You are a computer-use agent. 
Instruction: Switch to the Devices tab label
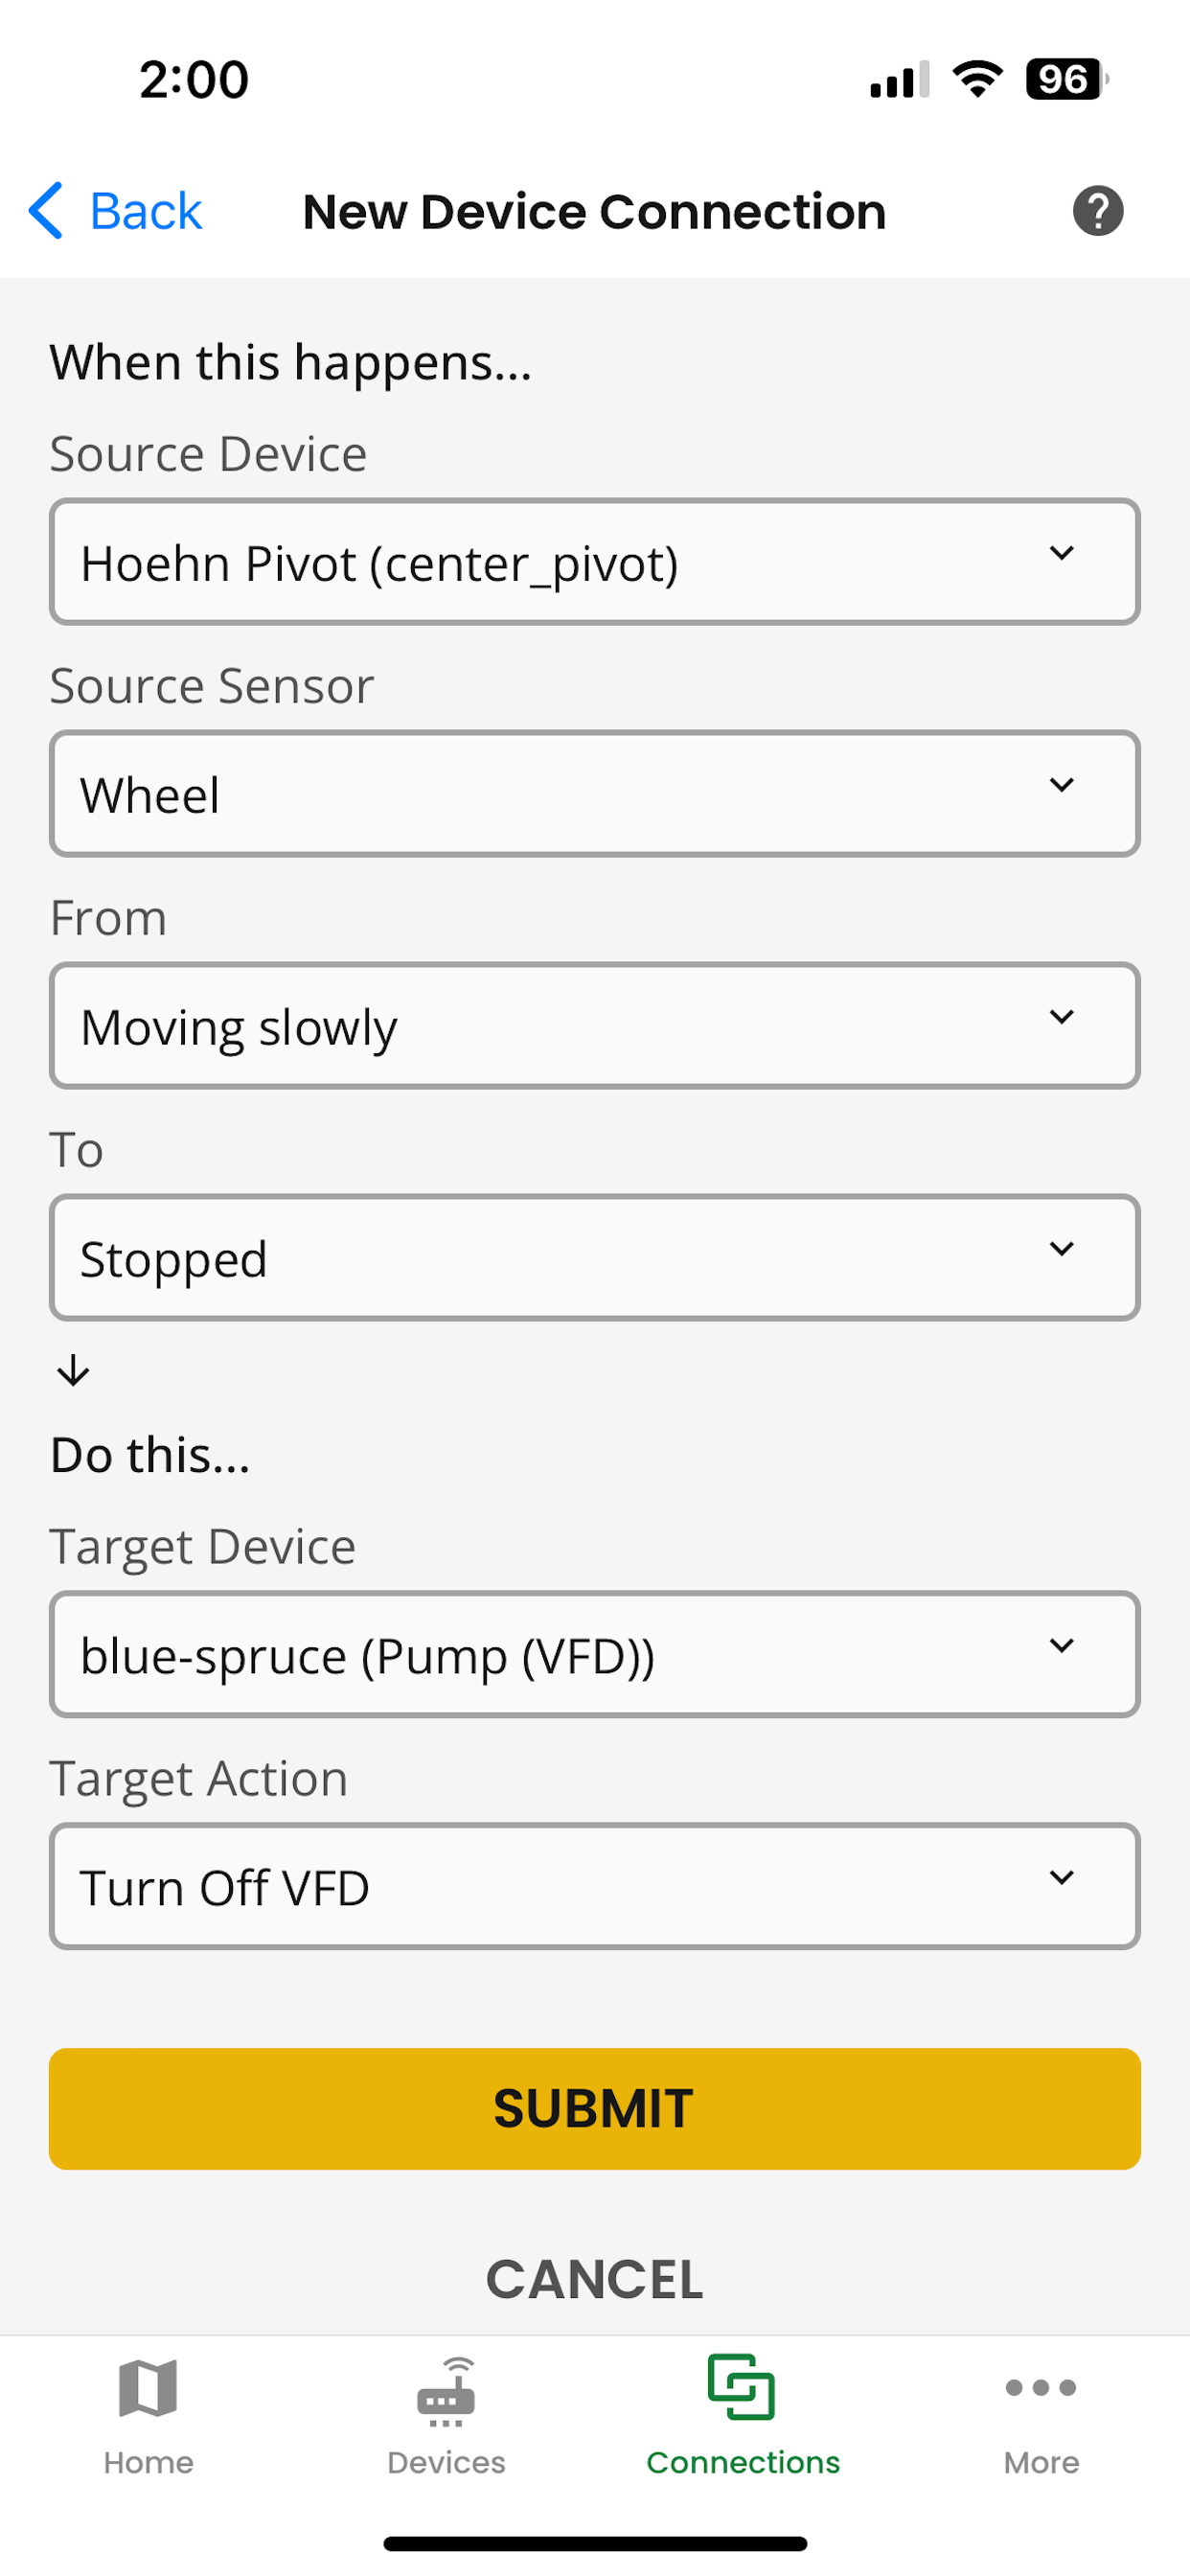click(446, 2463)
